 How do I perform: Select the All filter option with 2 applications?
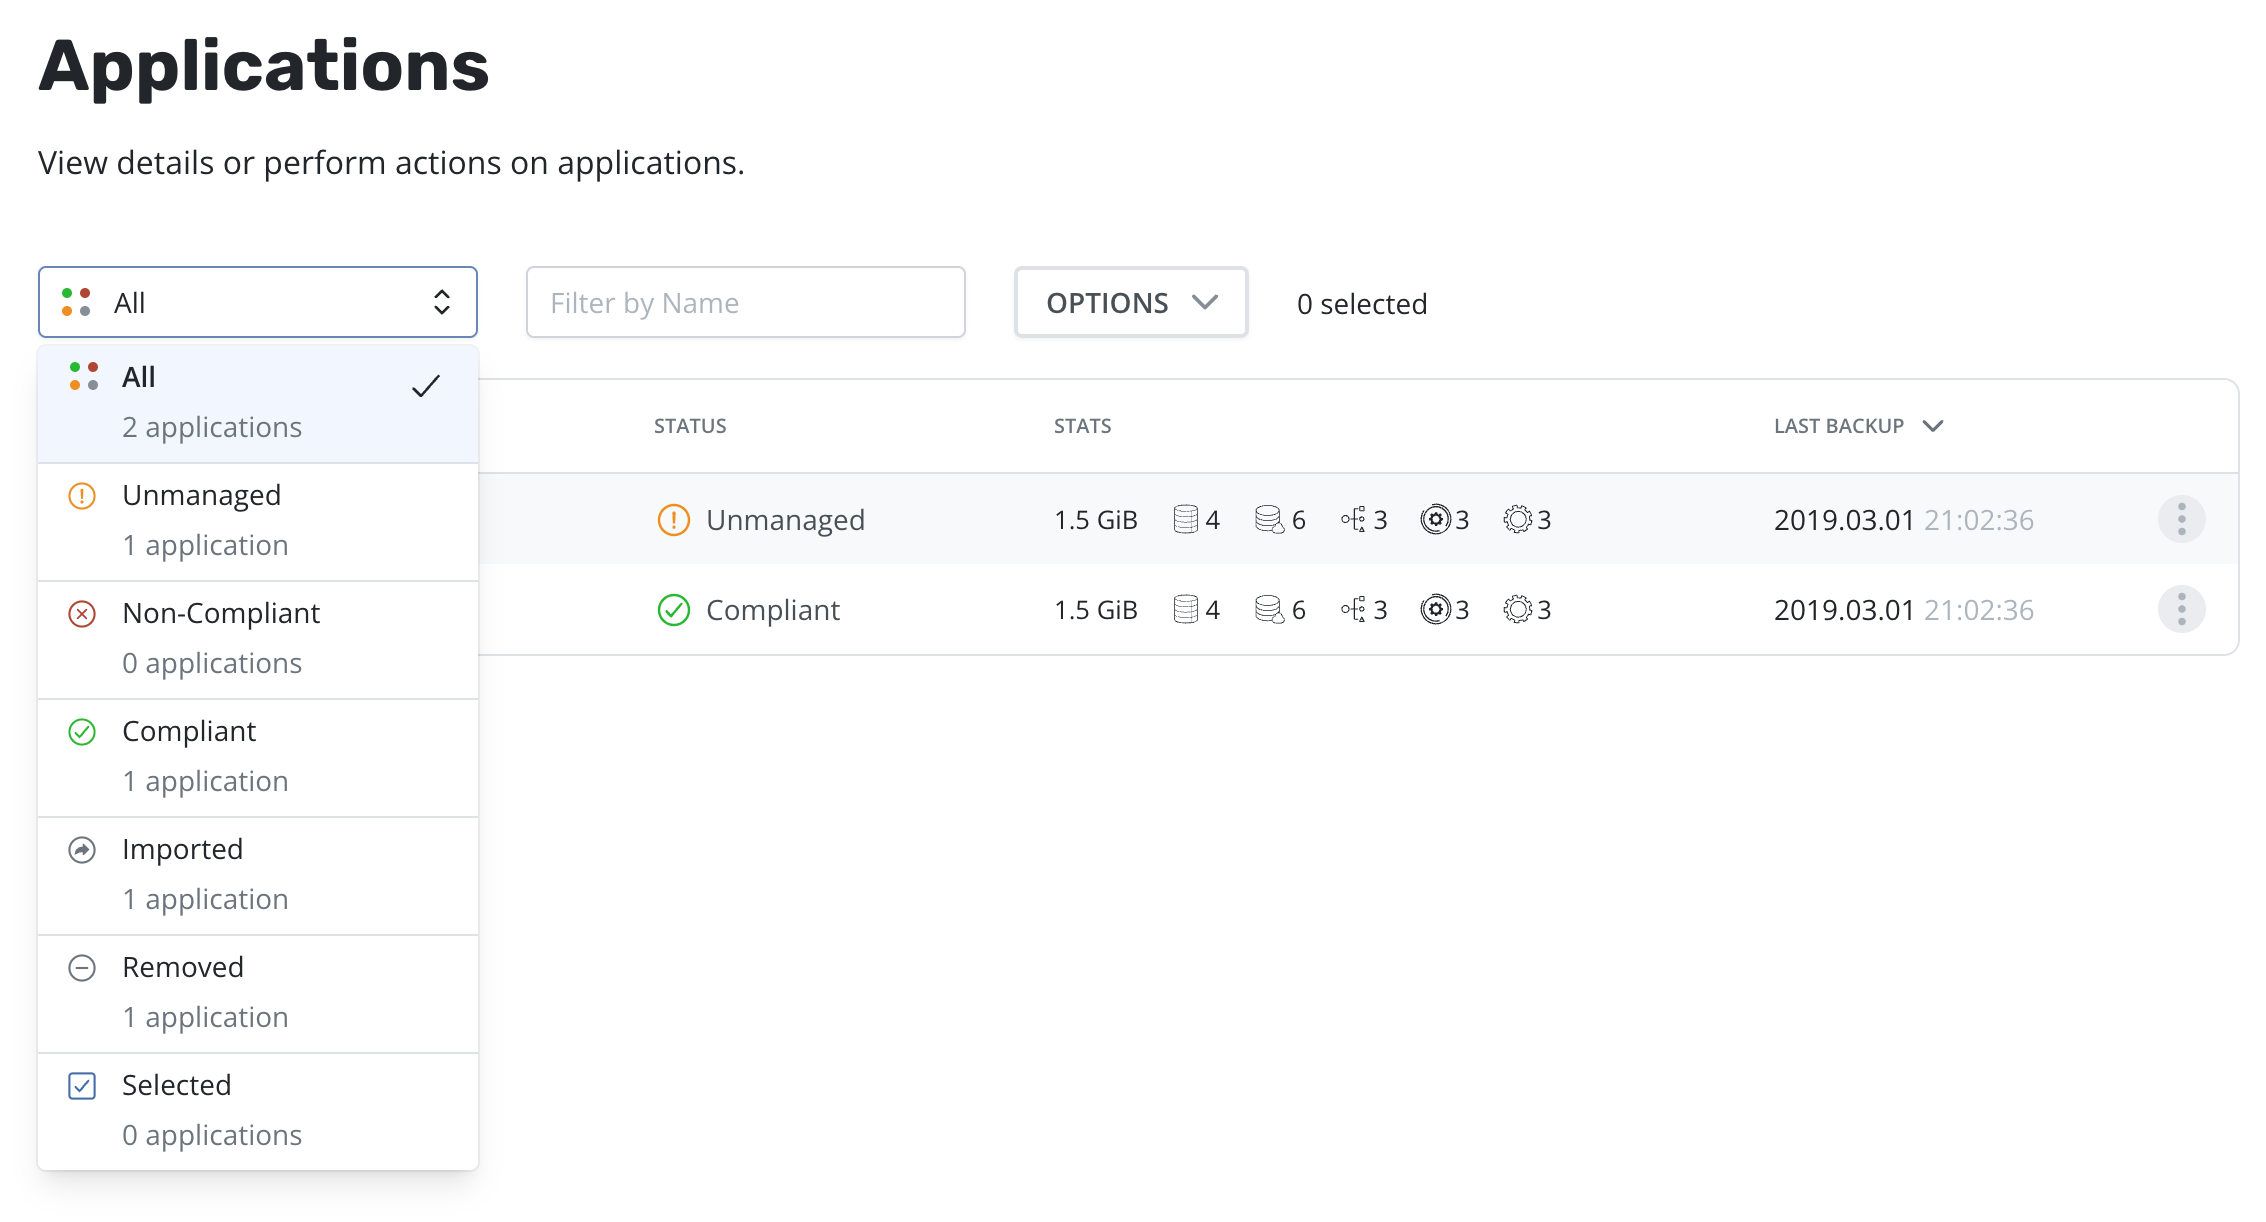point(258,403)
